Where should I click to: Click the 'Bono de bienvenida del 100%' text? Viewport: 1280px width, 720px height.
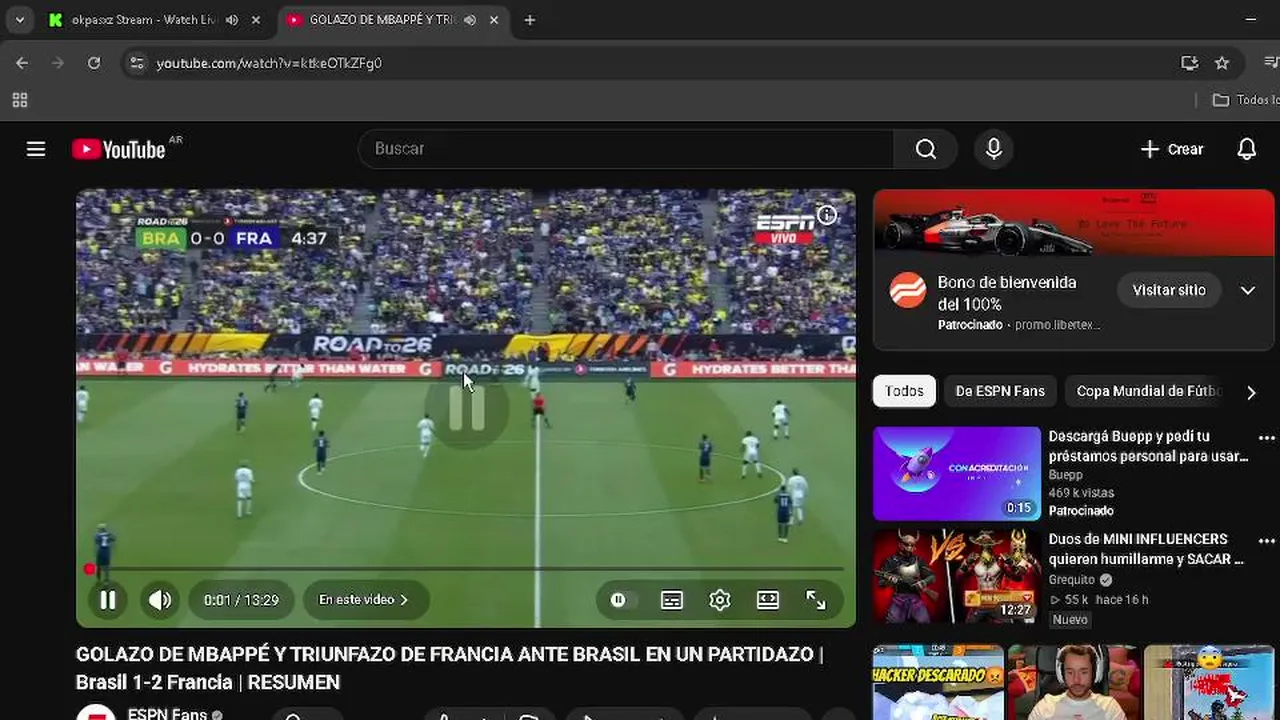1007,293
